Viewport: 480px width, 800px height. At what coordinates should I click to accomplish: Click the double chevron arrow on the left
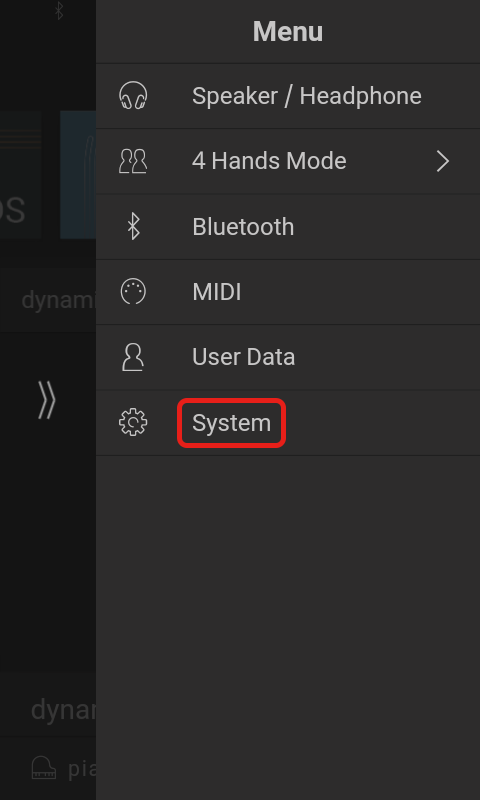pyautogui.click(x=46, y=401)
